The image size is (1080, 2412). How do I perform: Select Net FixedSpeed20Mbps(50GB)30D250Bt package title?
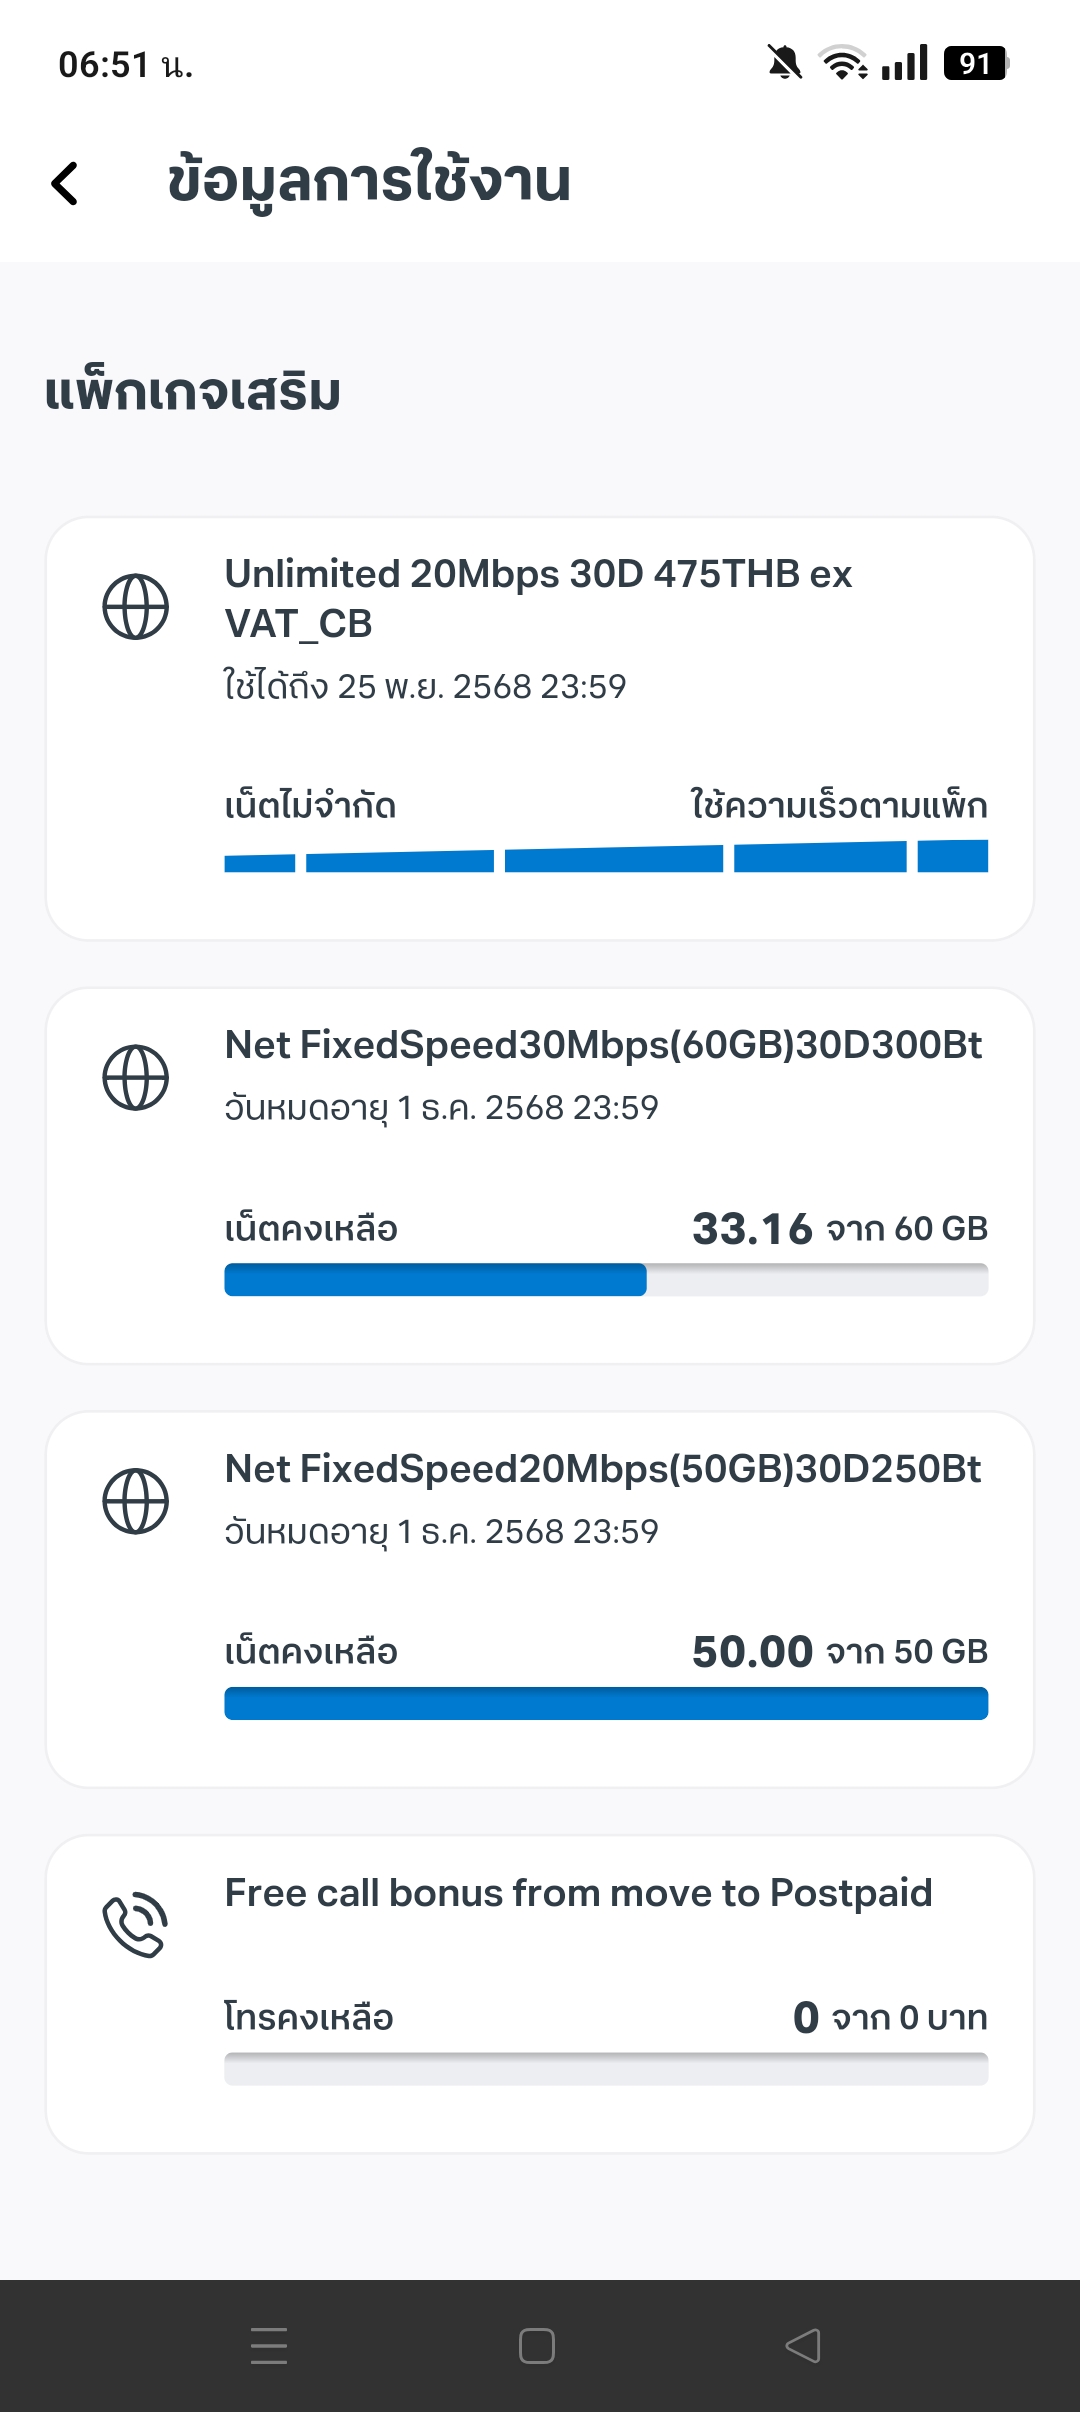point(603,1469)
